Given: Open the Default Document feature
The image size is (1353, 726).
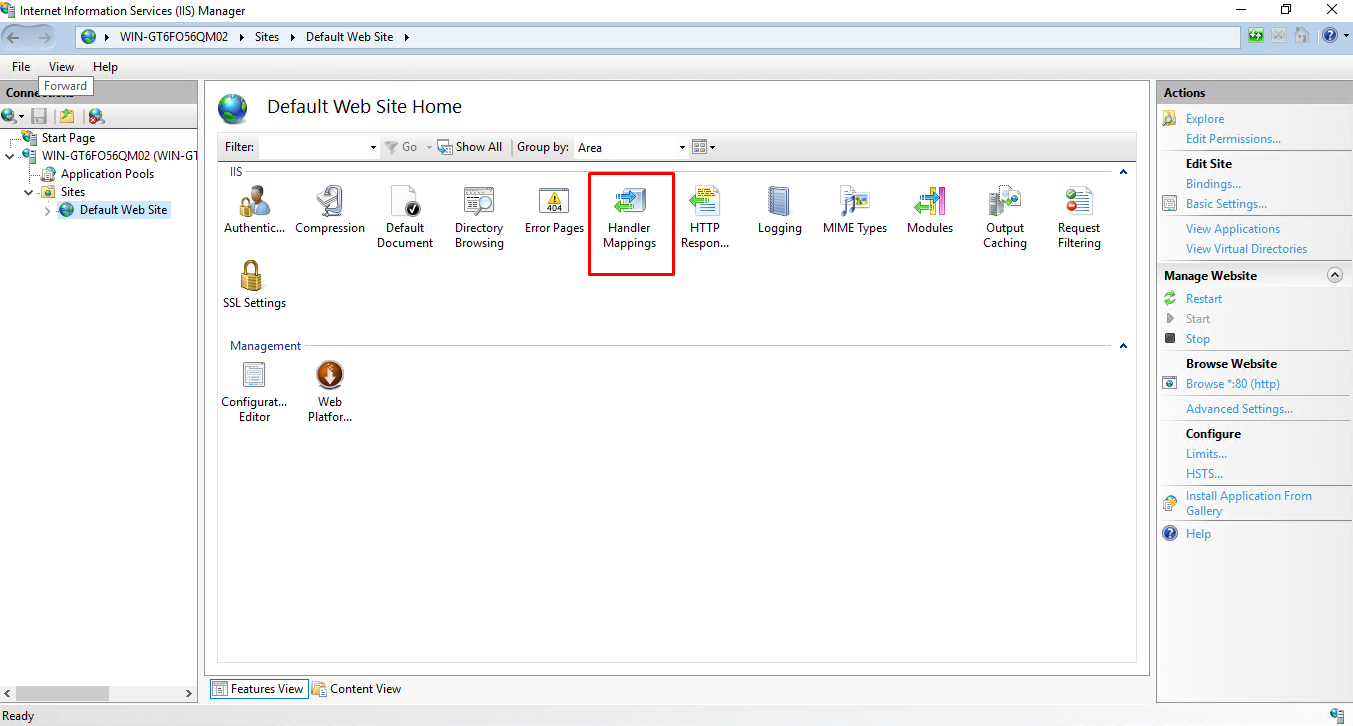Looking at the screenshot, I should (x=405, y=217).
